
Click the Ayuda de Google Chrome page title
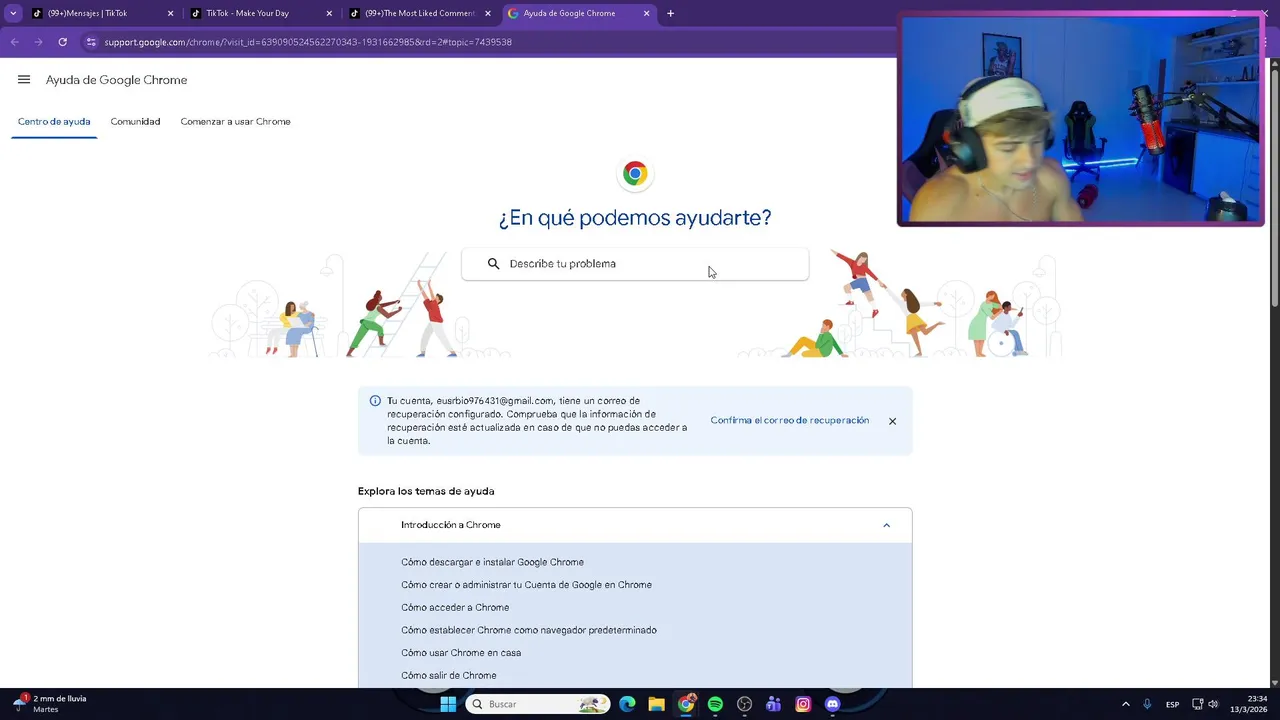pyautogui.click(x=116, y=80)
